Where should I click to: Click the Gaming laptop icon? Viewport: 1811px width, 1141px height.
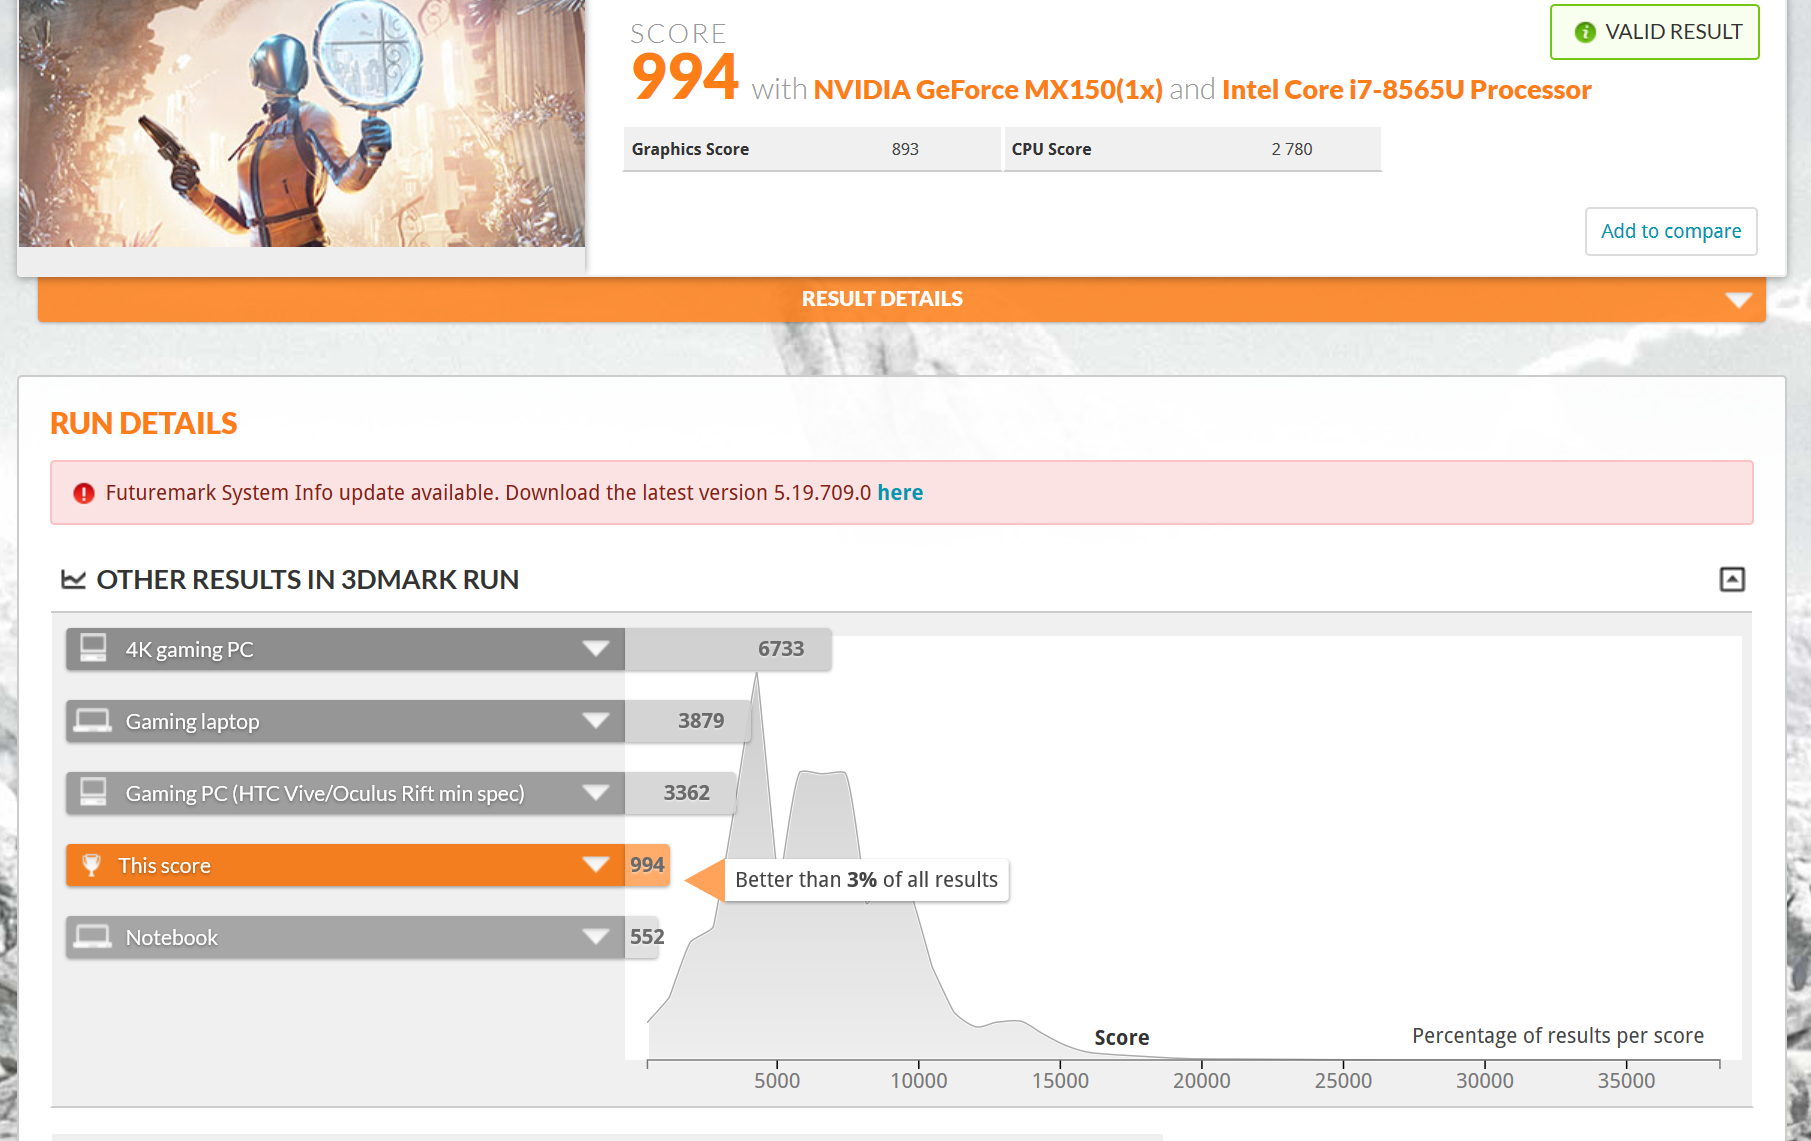tap(93, 721)
